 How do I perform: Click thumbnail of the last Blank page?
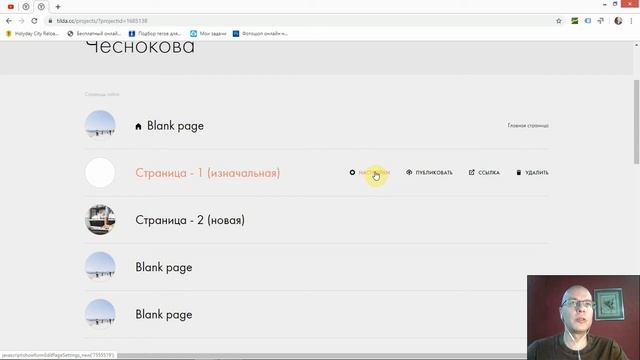(x=100, y=314)
